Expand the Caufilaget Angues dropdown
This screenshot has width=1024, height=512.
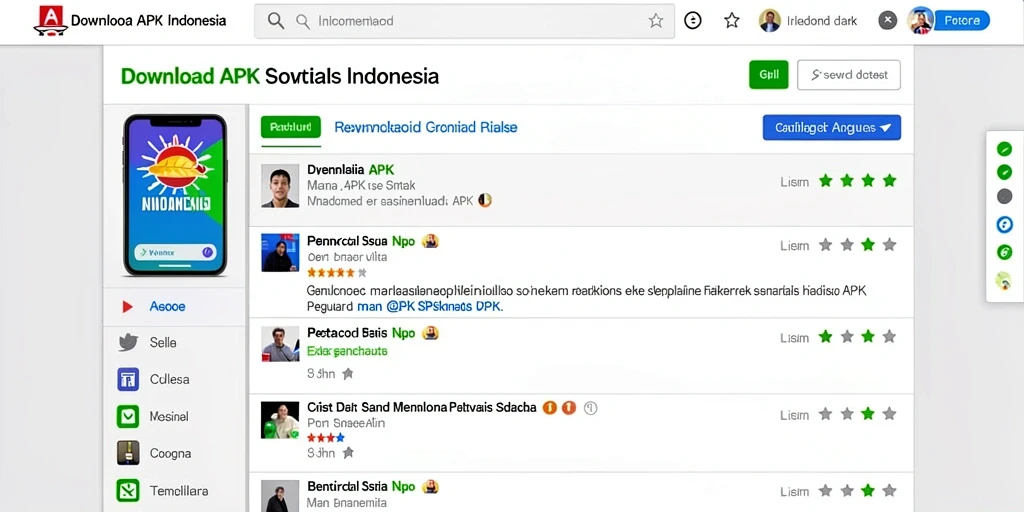pyautogui.click(x=832, y=127)
